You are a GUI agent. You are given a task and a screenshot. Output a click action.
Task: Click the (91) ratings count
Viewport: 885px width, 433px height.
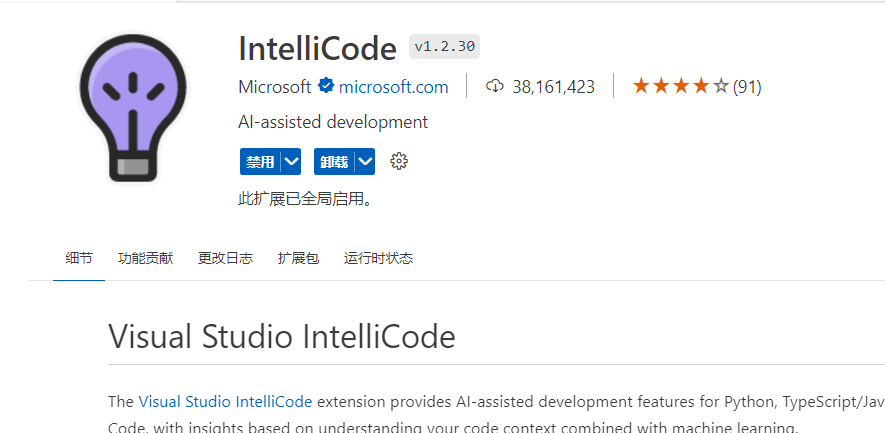tap(747, 87)
